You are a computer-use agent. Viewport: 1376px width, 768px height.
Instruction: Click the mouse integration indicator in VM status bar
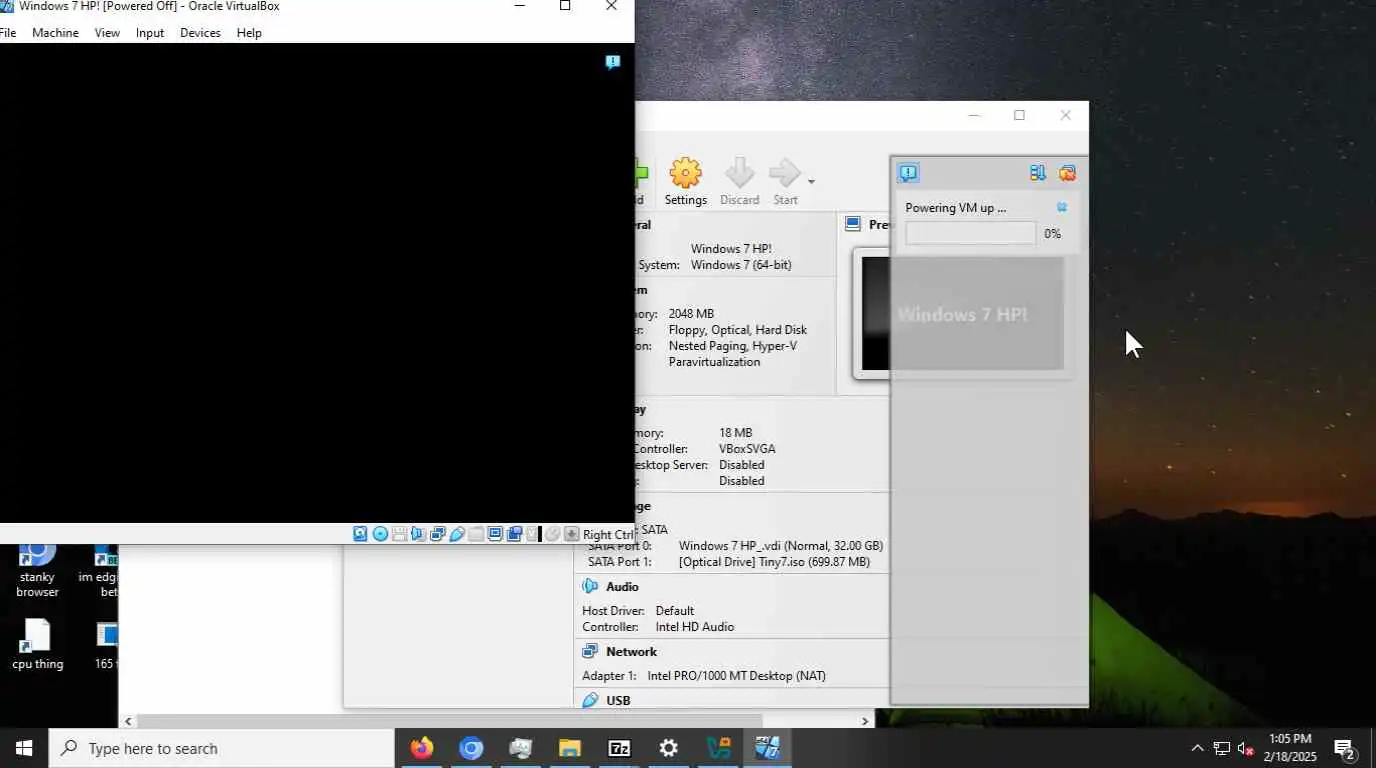coord(552,534)
